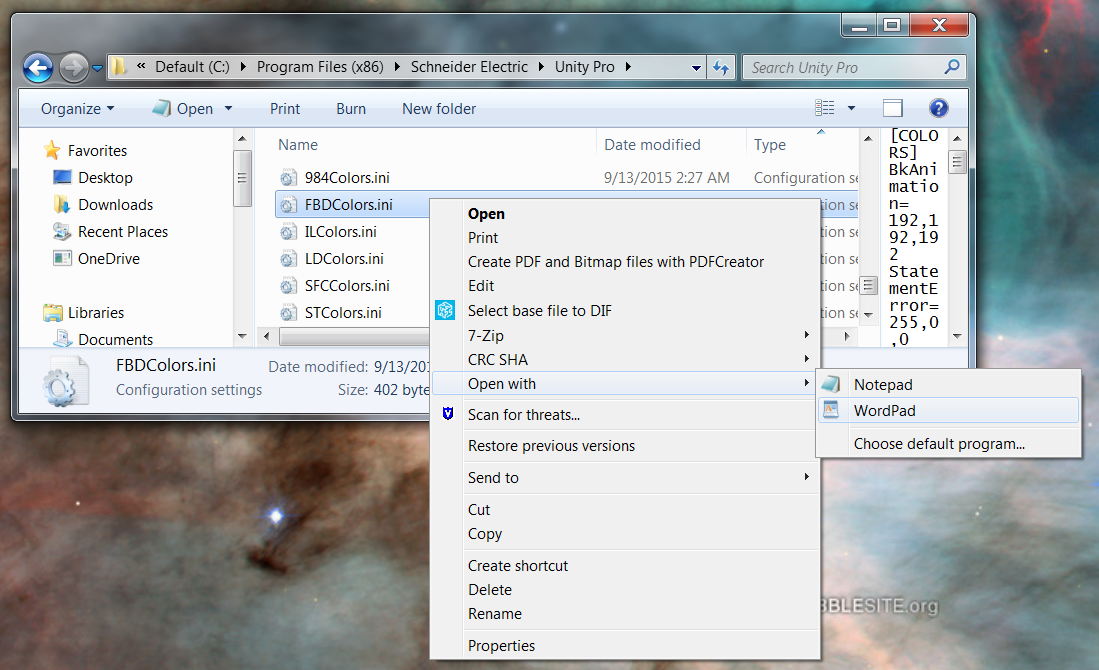Click the Forward navigation arrow button
This screenshot has width=1099, height=670.
pyautogui.click(x=74, y=68)
